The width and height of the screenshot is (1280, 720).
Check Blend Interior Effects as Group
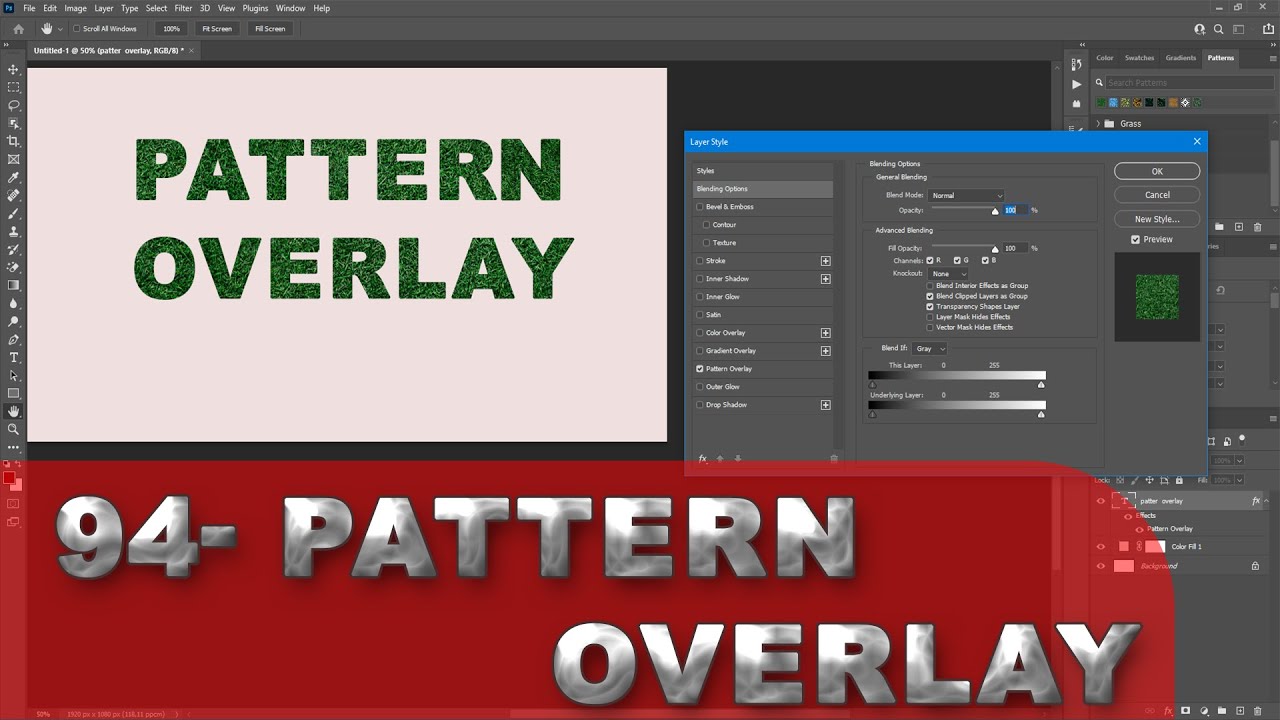pyautogui.click(x=930, y=286)
